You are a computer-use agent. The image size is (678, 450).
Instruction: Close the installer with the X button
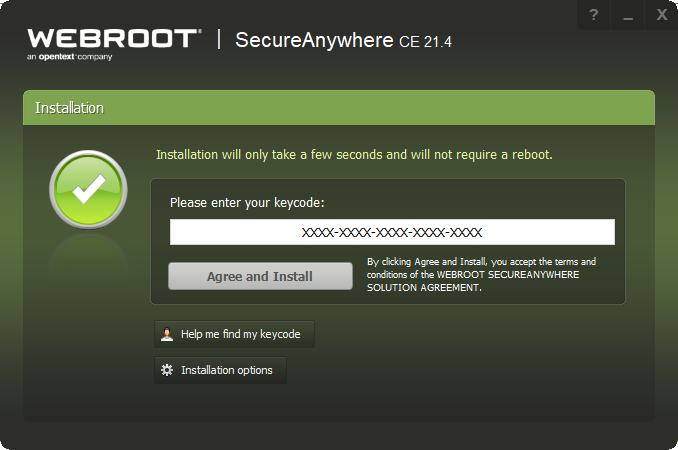[661, 15]
